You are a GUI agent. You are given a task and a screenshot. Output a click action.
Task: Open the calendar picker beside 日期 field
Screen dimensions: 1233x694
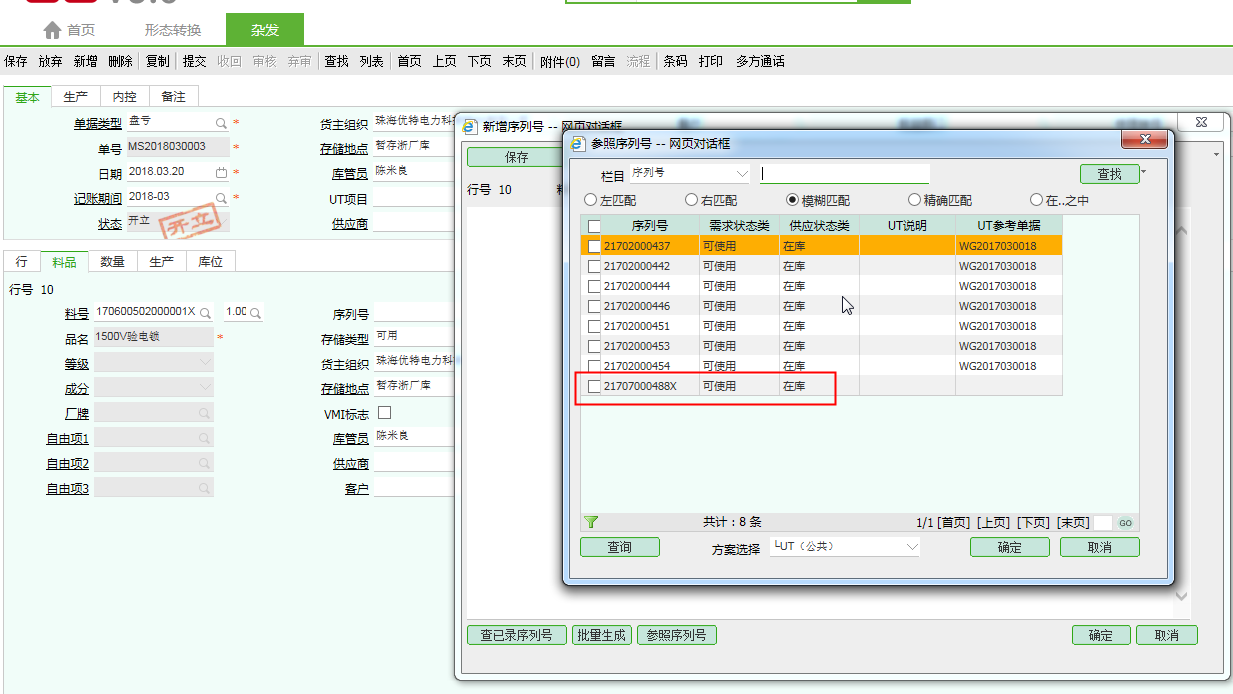[x=221, y=172]
